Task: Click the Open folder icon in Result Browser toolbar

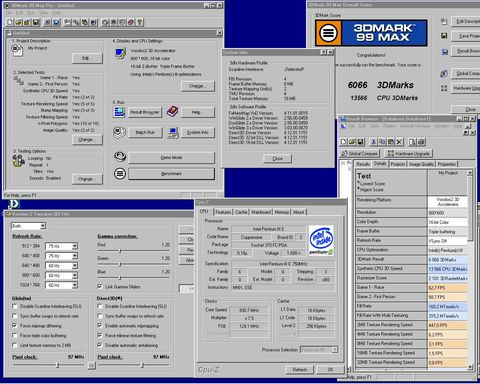Action: click(x=352, y=142)
